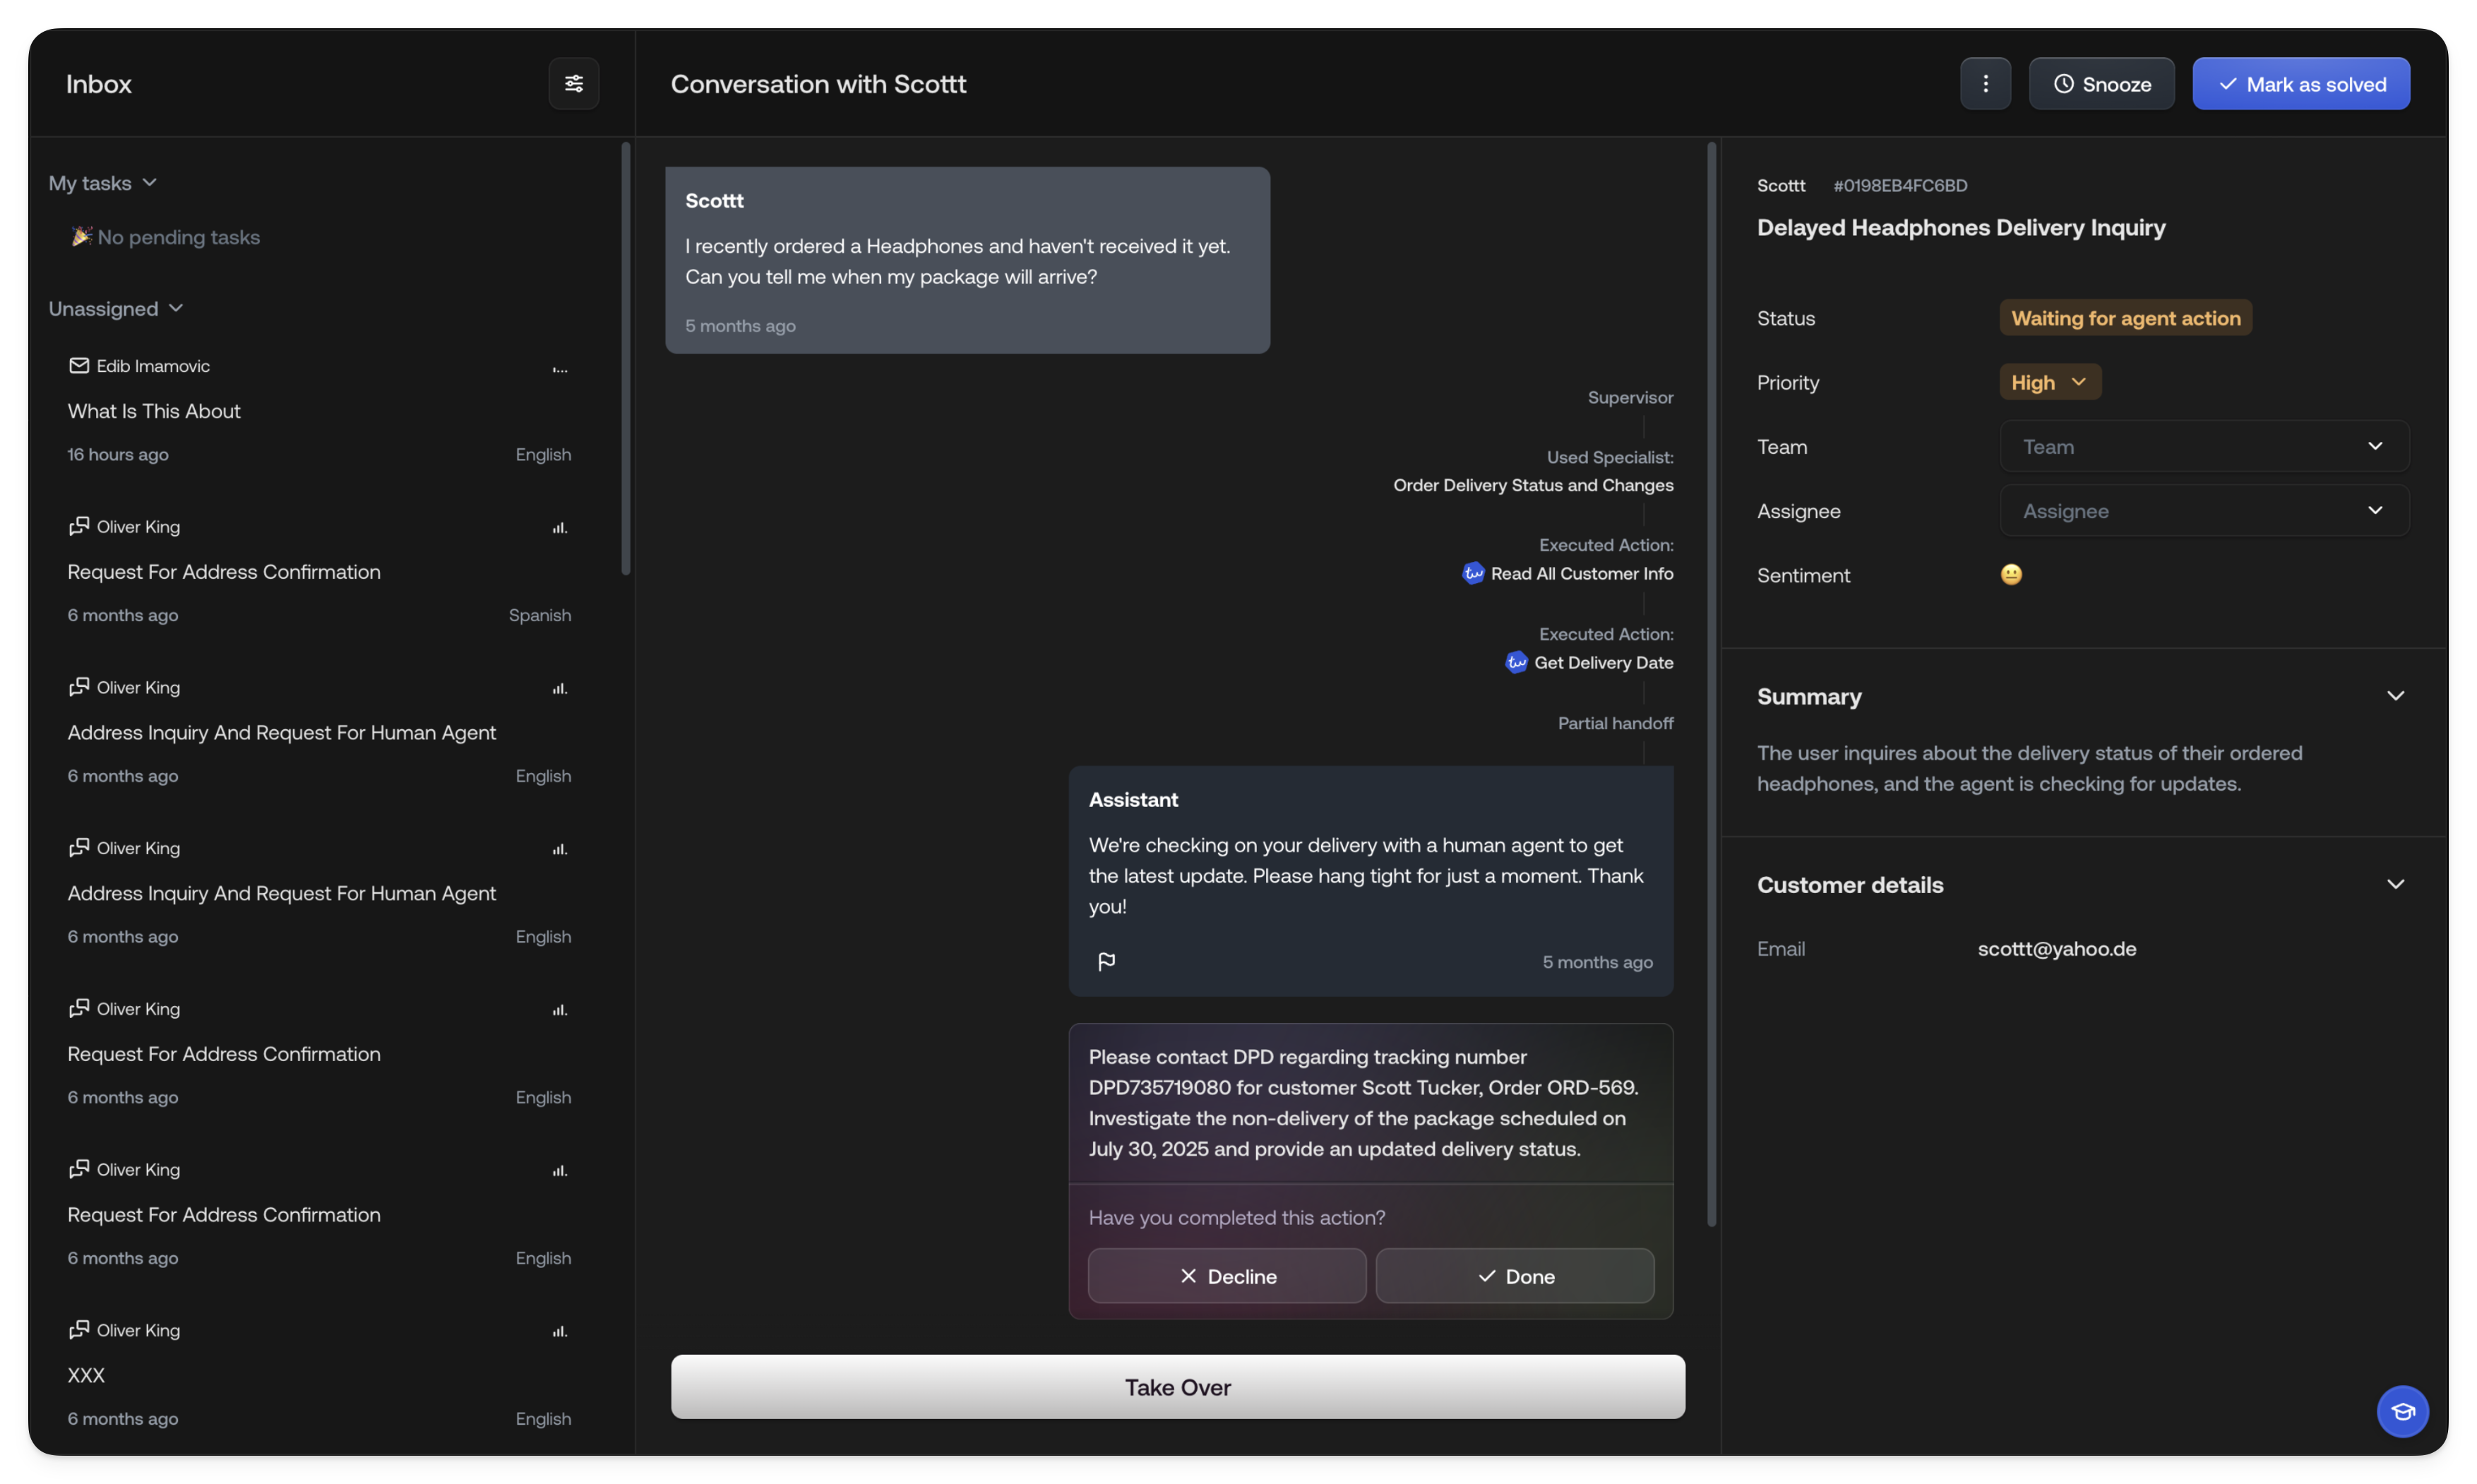Select the Request For Address Confirmation conversation
The width and height of the screenshot is (2477, 1484).
(x=223, y=572)
